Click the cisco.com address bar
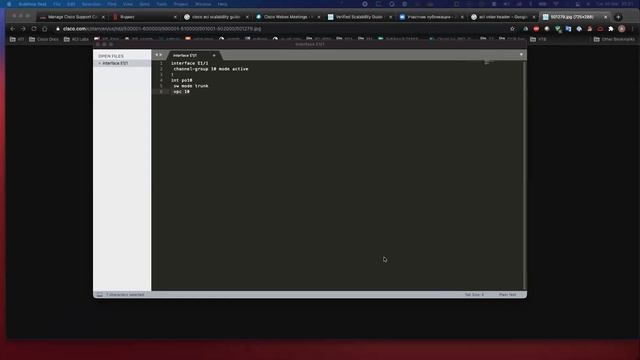The image size is (640, 360). pyautogui.click(x=282, y=29)
